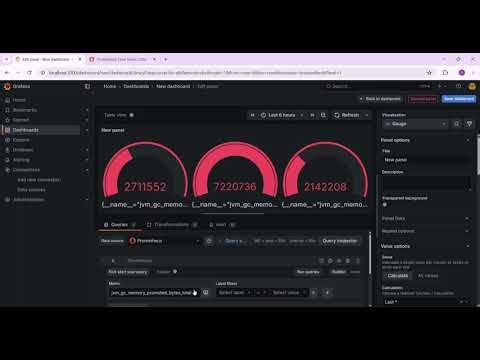Open the Gauge visualization picker

click(415, 124)
